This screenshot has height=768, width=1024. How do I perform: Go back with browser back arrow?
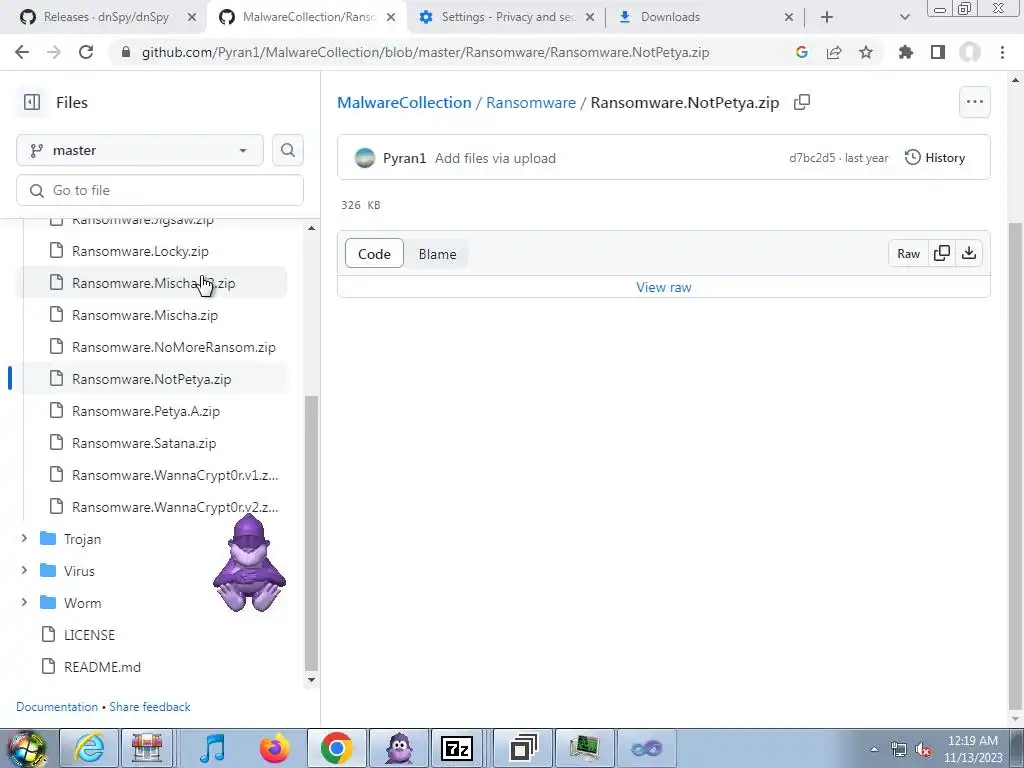tap(22, 52)
